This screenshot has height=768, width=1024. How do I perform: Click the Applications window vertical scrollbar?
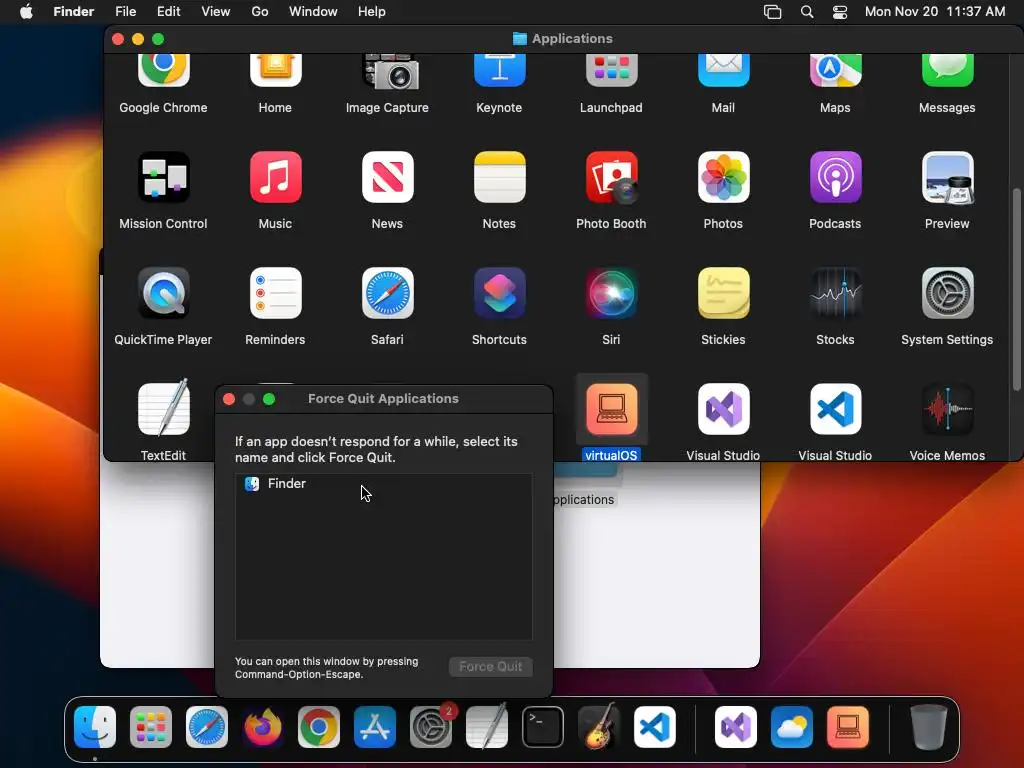click(x=1016, y=290)
